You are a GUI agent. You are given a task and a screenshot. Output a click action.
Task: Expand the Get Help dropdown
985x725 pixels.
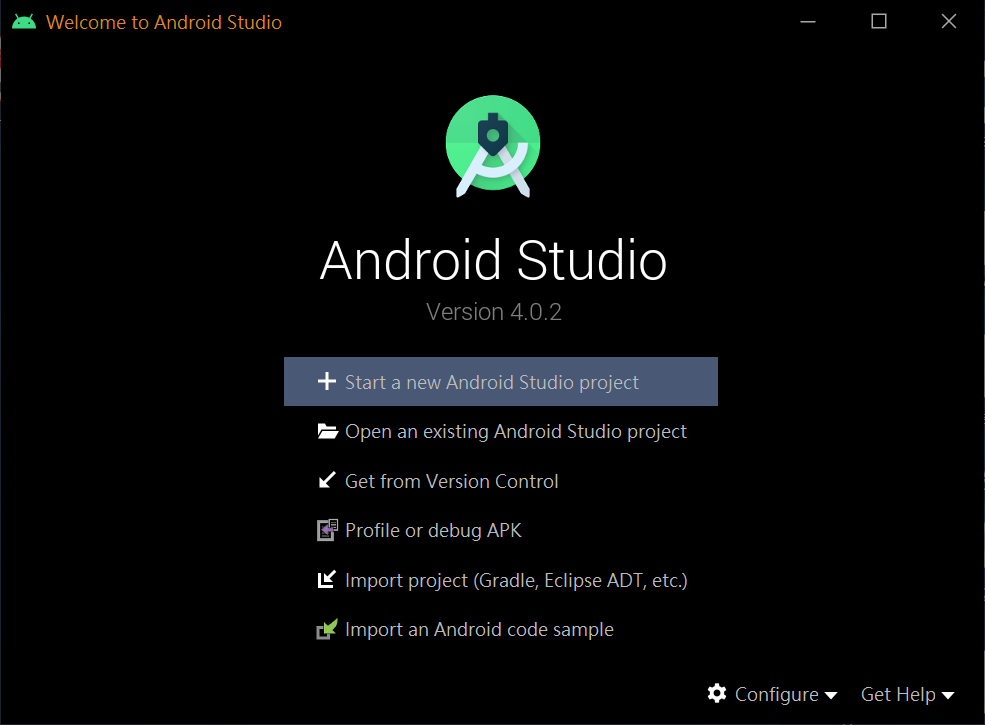tap(908, 694)
